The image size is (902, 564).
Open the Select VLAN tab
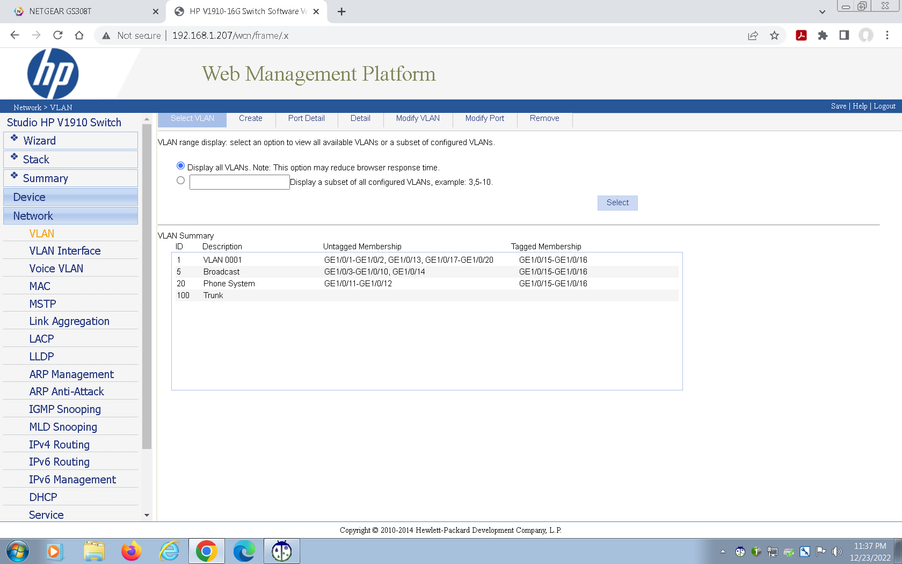click(192, 119)
